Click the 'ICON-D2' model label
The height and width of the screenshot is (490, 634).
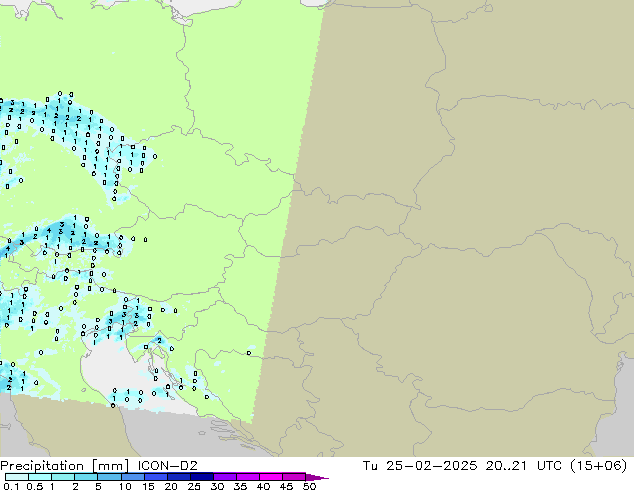point(167,466)
